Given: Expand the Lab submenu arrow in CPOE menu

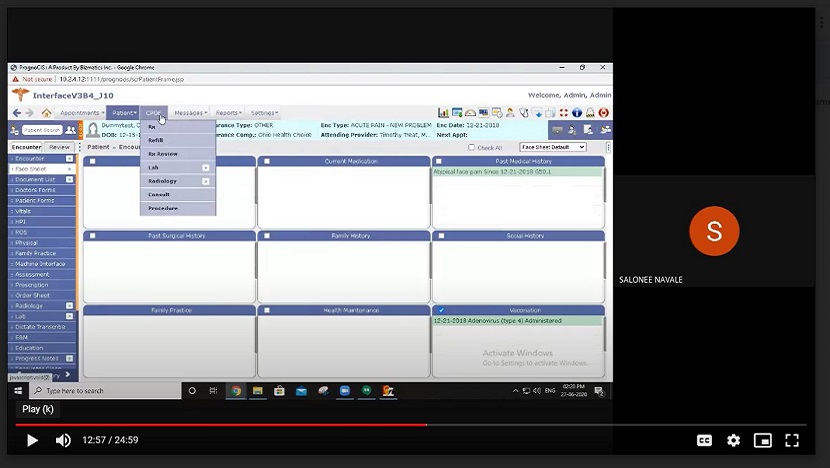Looking at the screenshot, I should 205,168.
